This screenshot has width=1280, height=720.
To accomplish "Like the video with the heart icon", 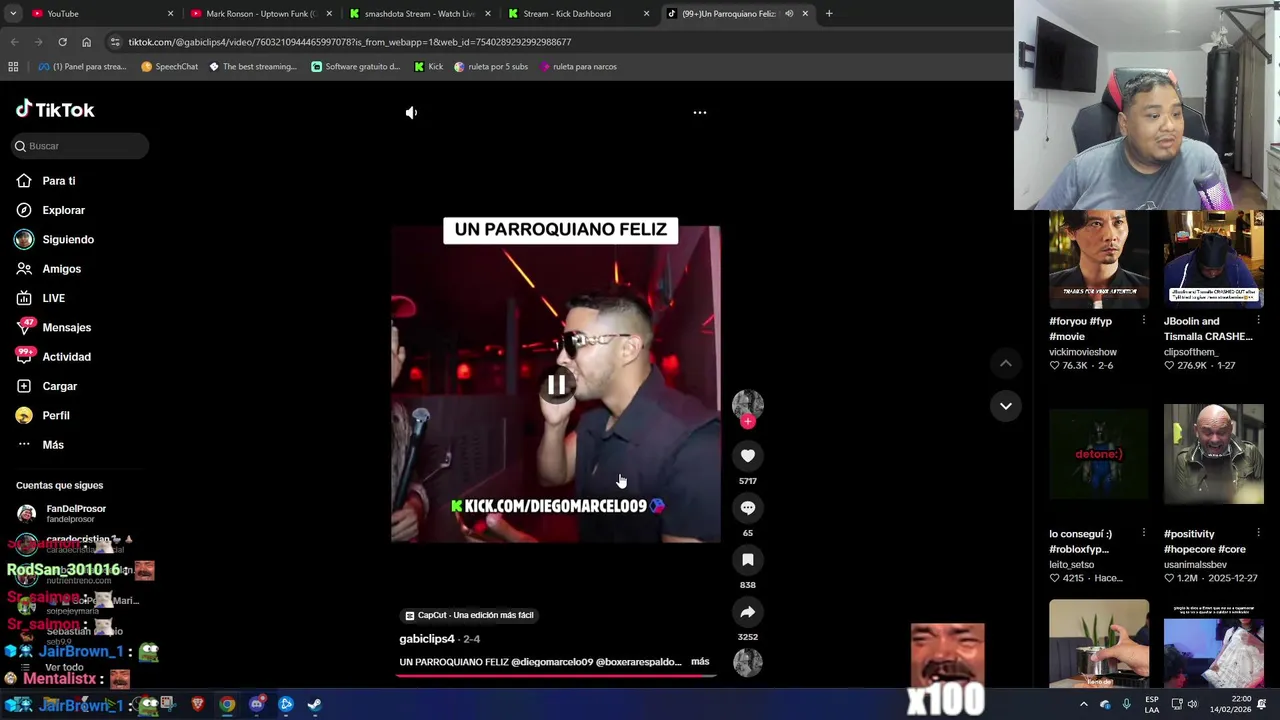I will 747,456.
